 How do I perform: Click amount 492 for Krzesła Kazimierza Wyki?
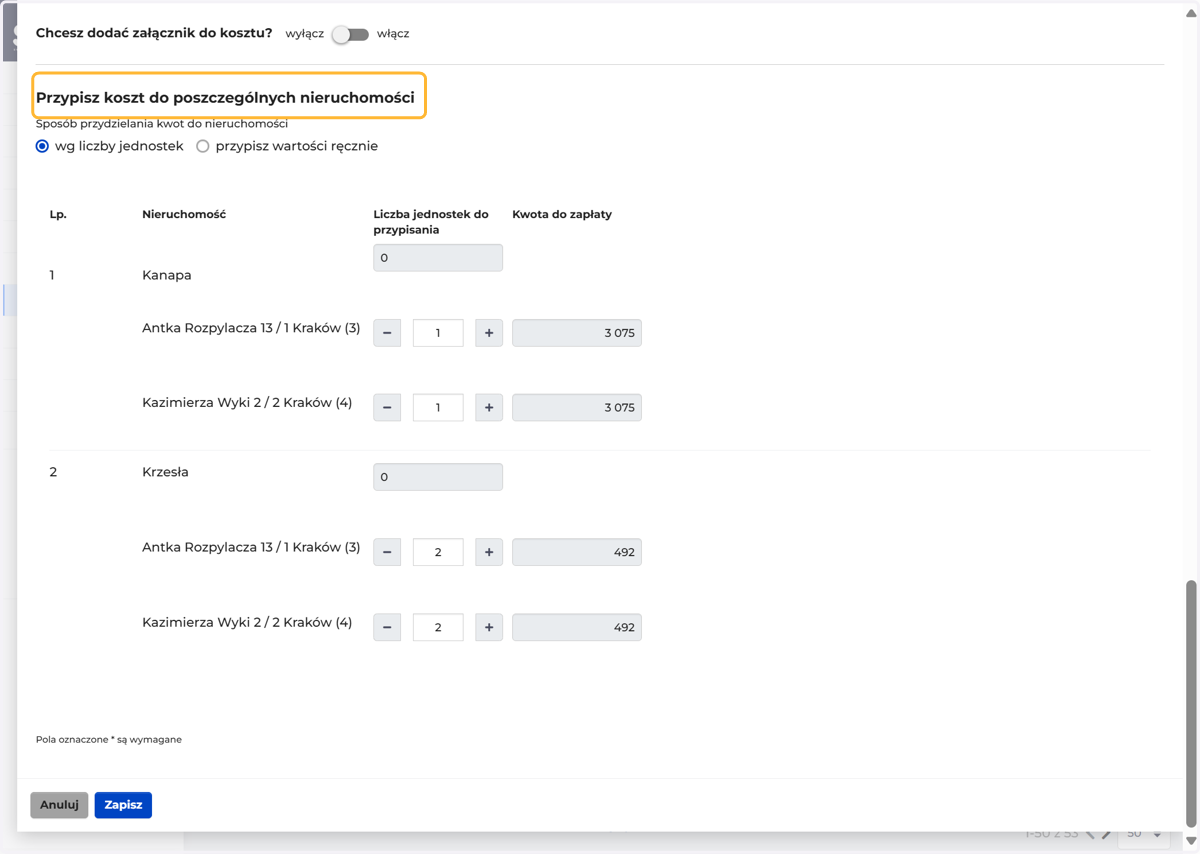point(577,627)
